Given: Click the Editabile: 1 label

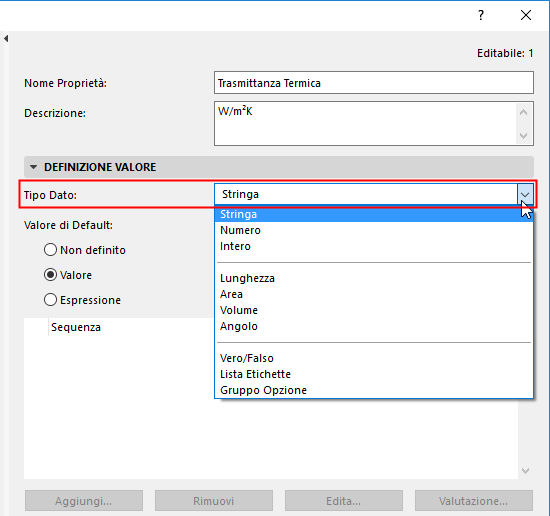Looking at the screenshot, I should coord(505,53).
